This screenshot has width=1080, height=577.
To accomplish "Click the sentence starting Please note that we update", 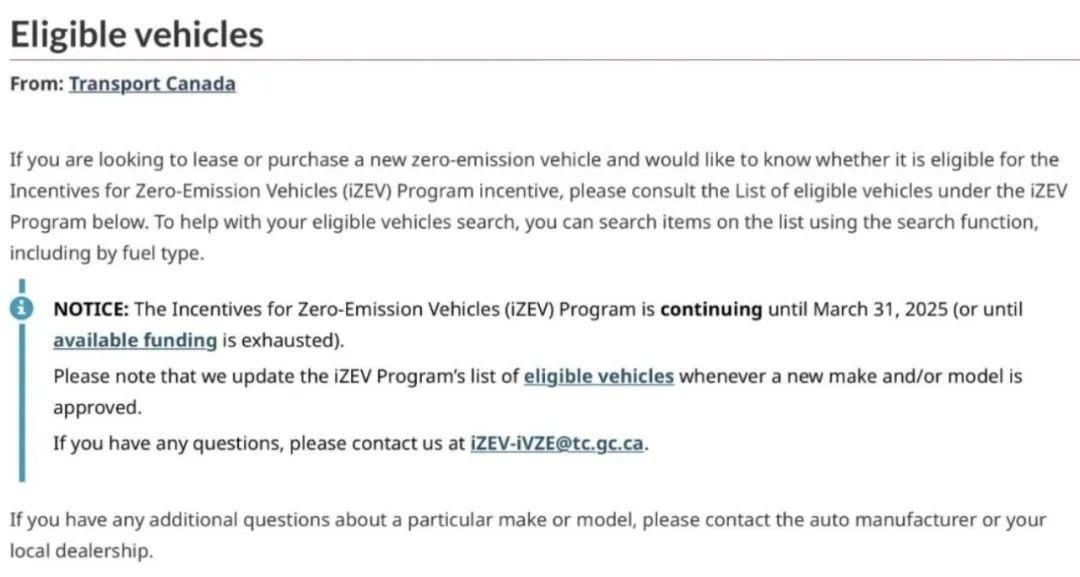I will [537, 391].
